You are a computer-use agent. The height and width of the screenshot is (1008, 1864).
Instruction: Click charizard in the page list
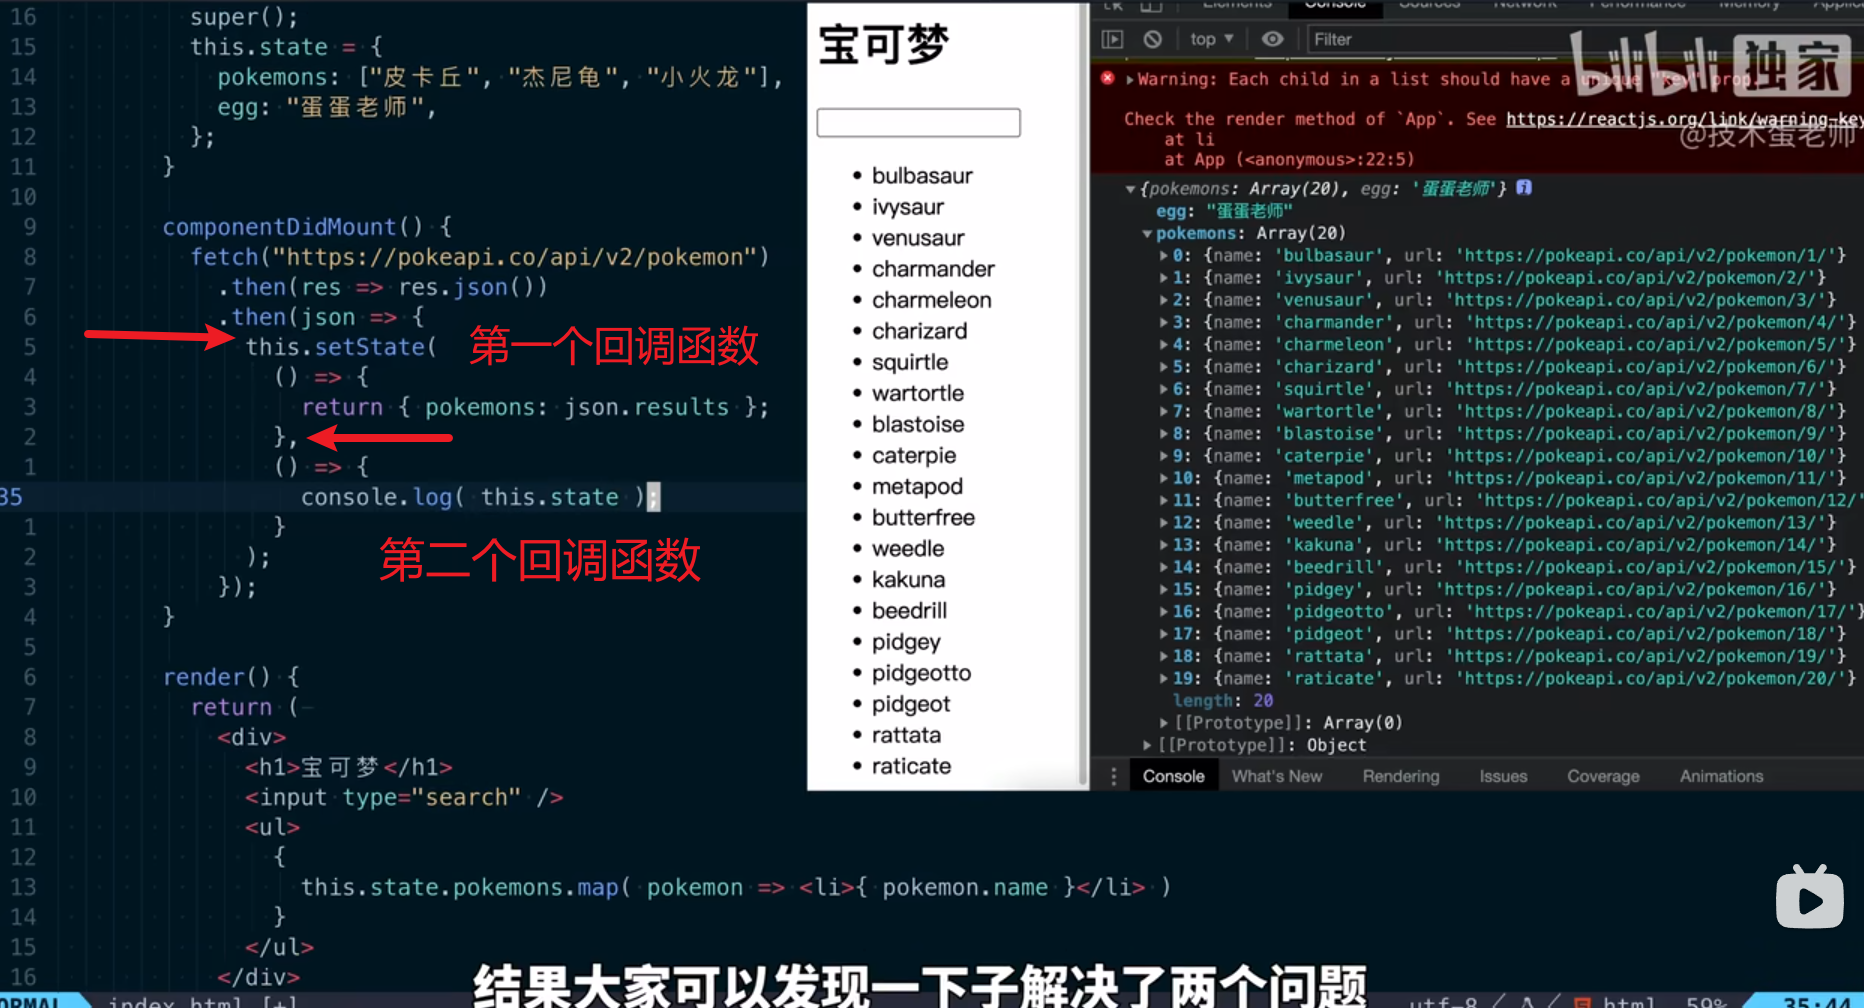pyautogui.click(x=919, y=331)
